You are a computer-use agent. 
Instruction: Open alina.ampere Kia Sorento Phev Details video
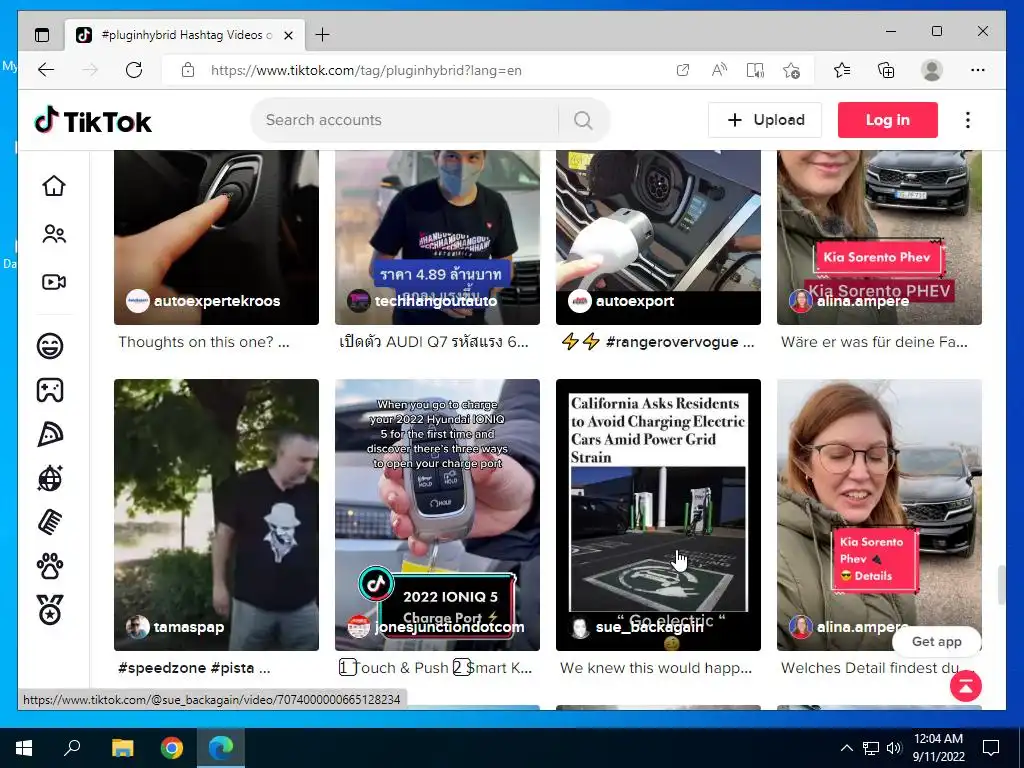(x=879, y=515)
